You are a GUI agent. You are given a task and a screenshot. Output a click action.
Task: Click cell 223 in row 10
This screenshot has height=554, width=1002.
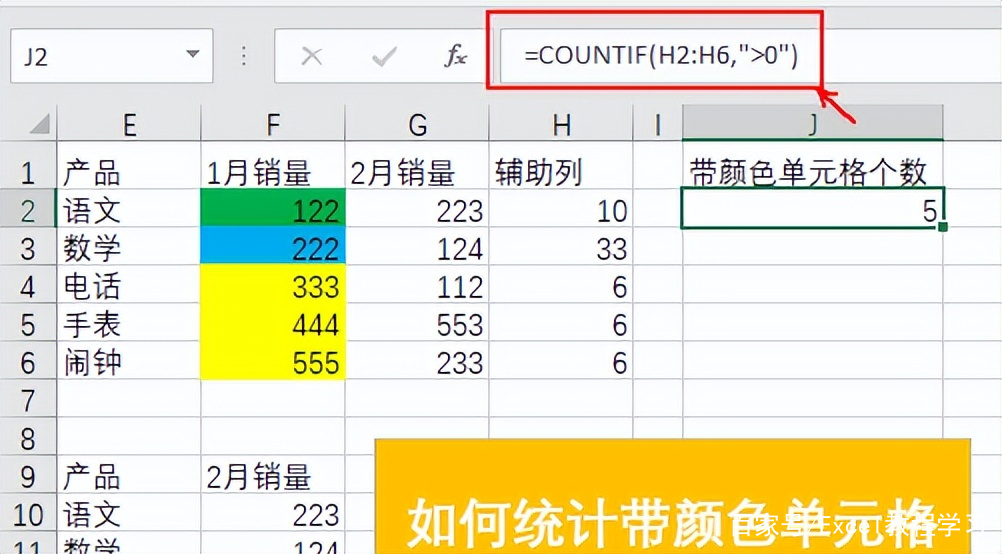click(x=273, y=512)
